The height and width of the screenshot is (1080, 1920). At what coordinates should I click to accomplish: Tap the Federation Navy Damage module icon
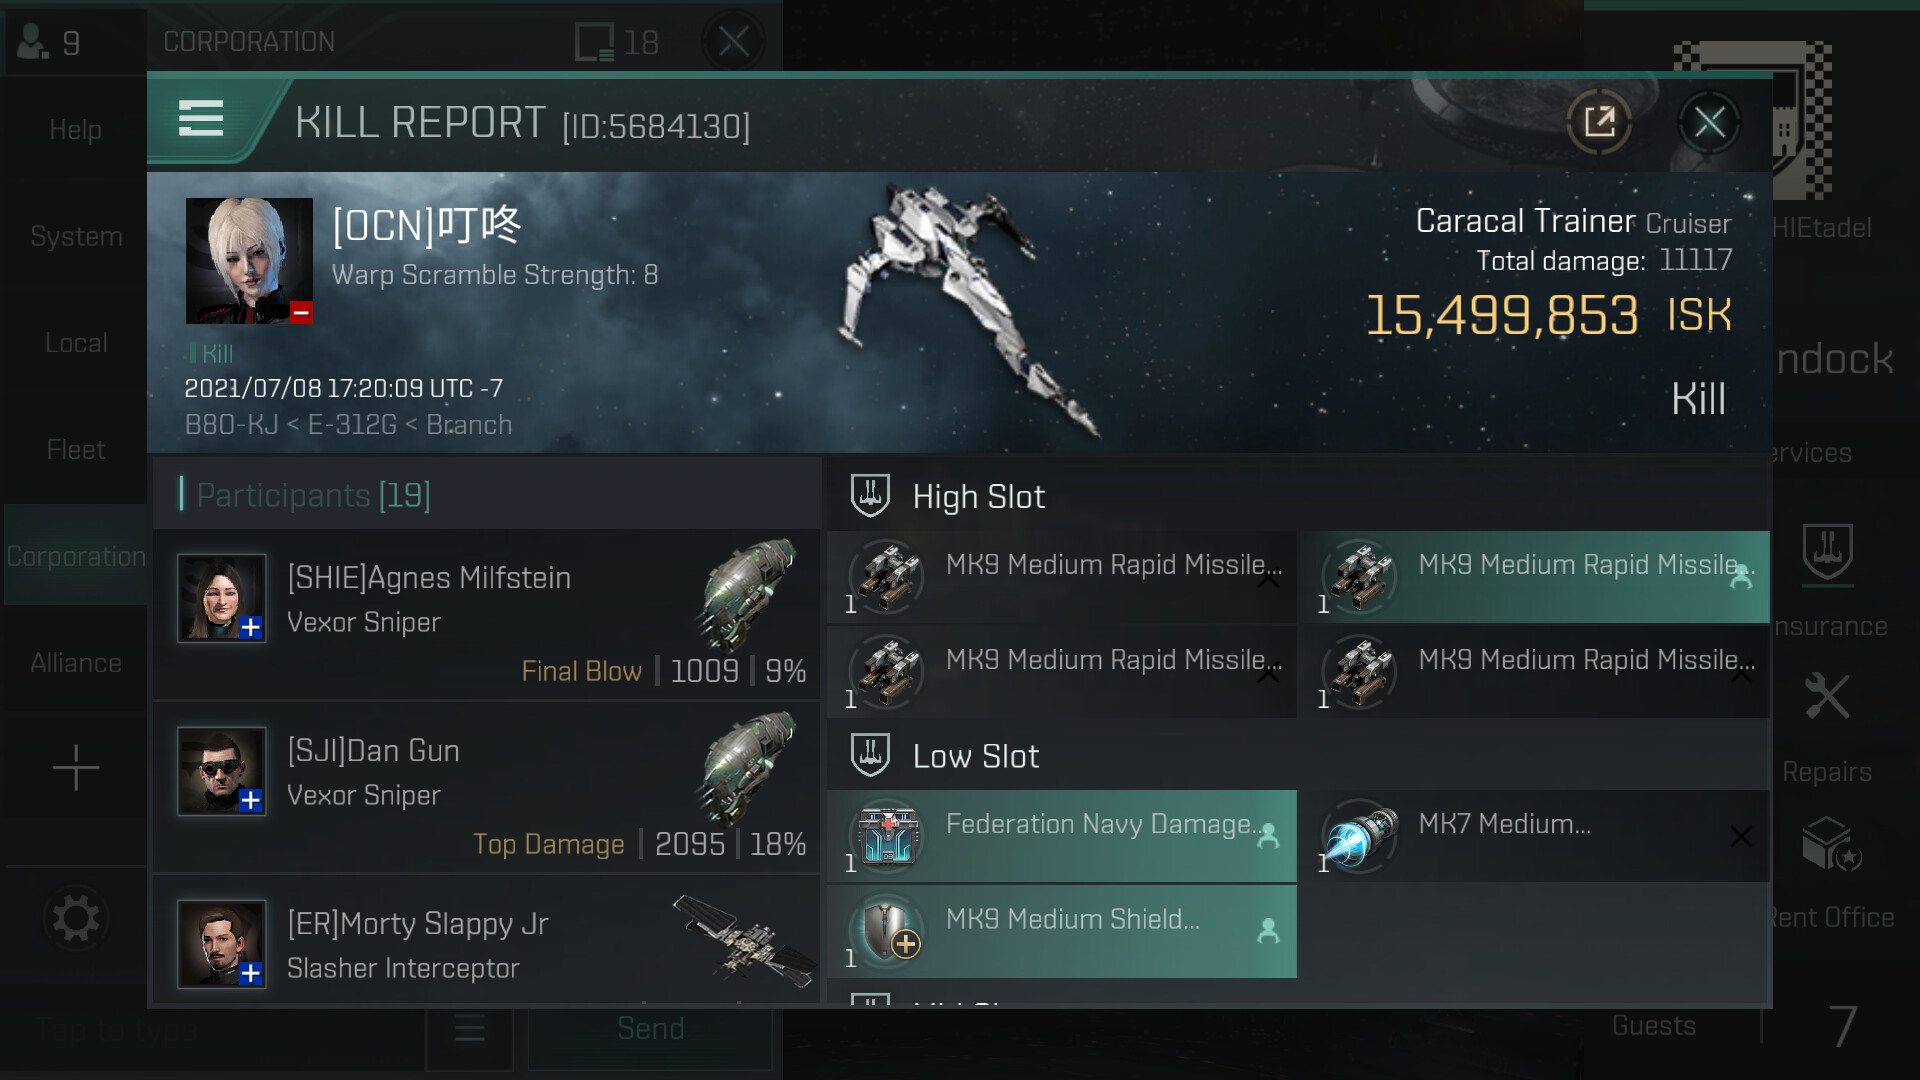[887, 836]
